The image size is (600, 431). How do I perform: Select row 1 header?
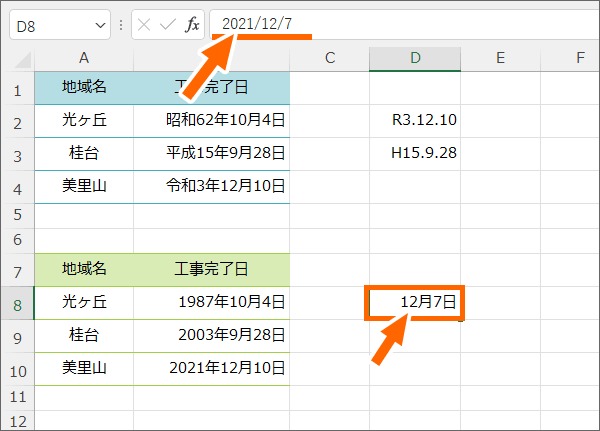[x=18, y=88]
